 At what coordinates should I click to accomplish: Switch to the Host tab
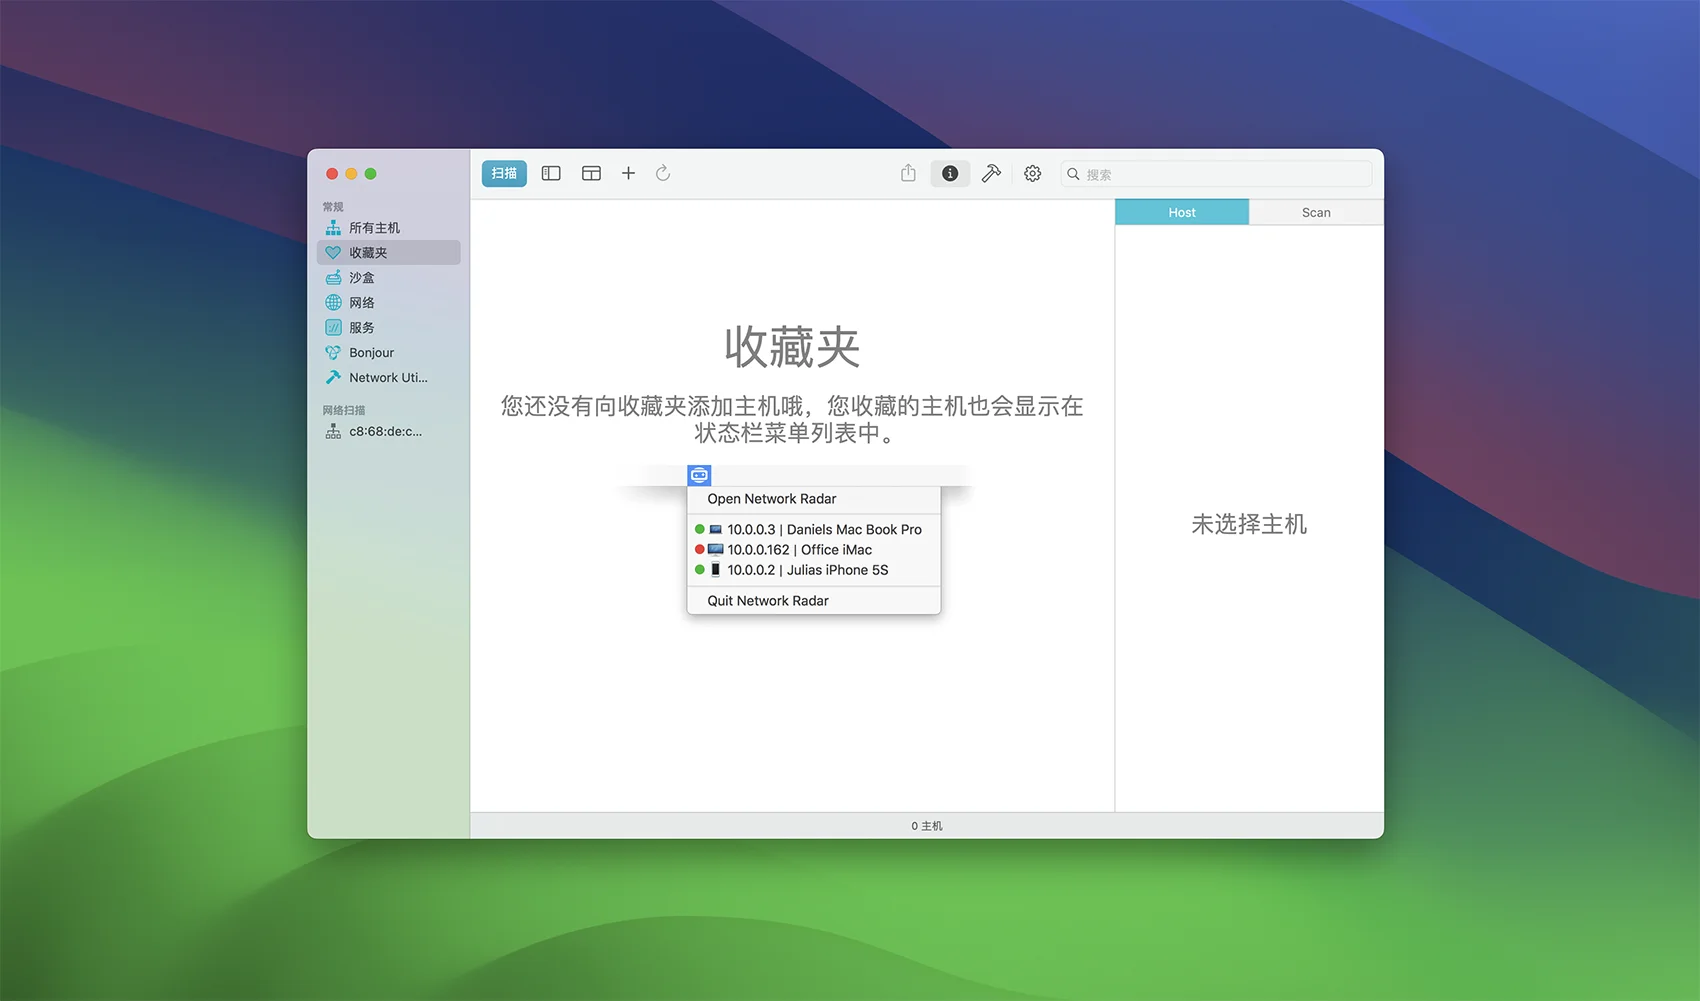[x=1182, y=212]
